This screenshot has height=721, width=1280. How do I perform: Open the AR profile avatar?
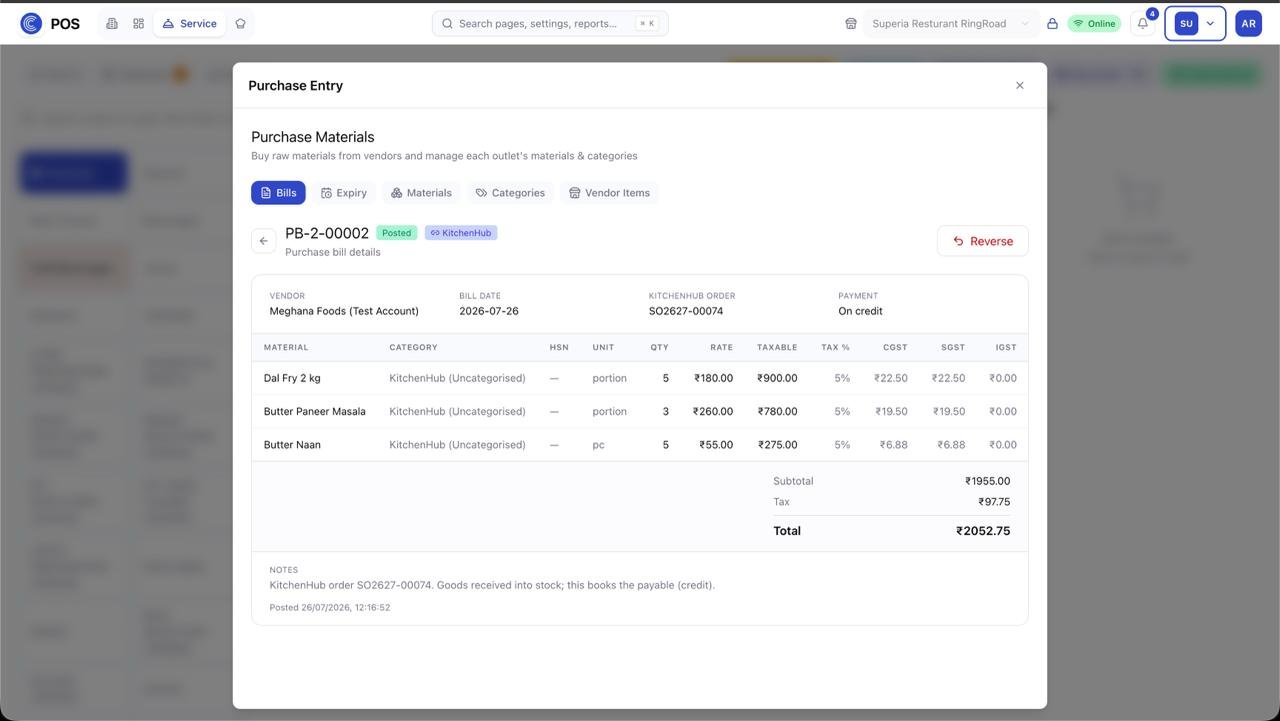[x=1248, y=23]
